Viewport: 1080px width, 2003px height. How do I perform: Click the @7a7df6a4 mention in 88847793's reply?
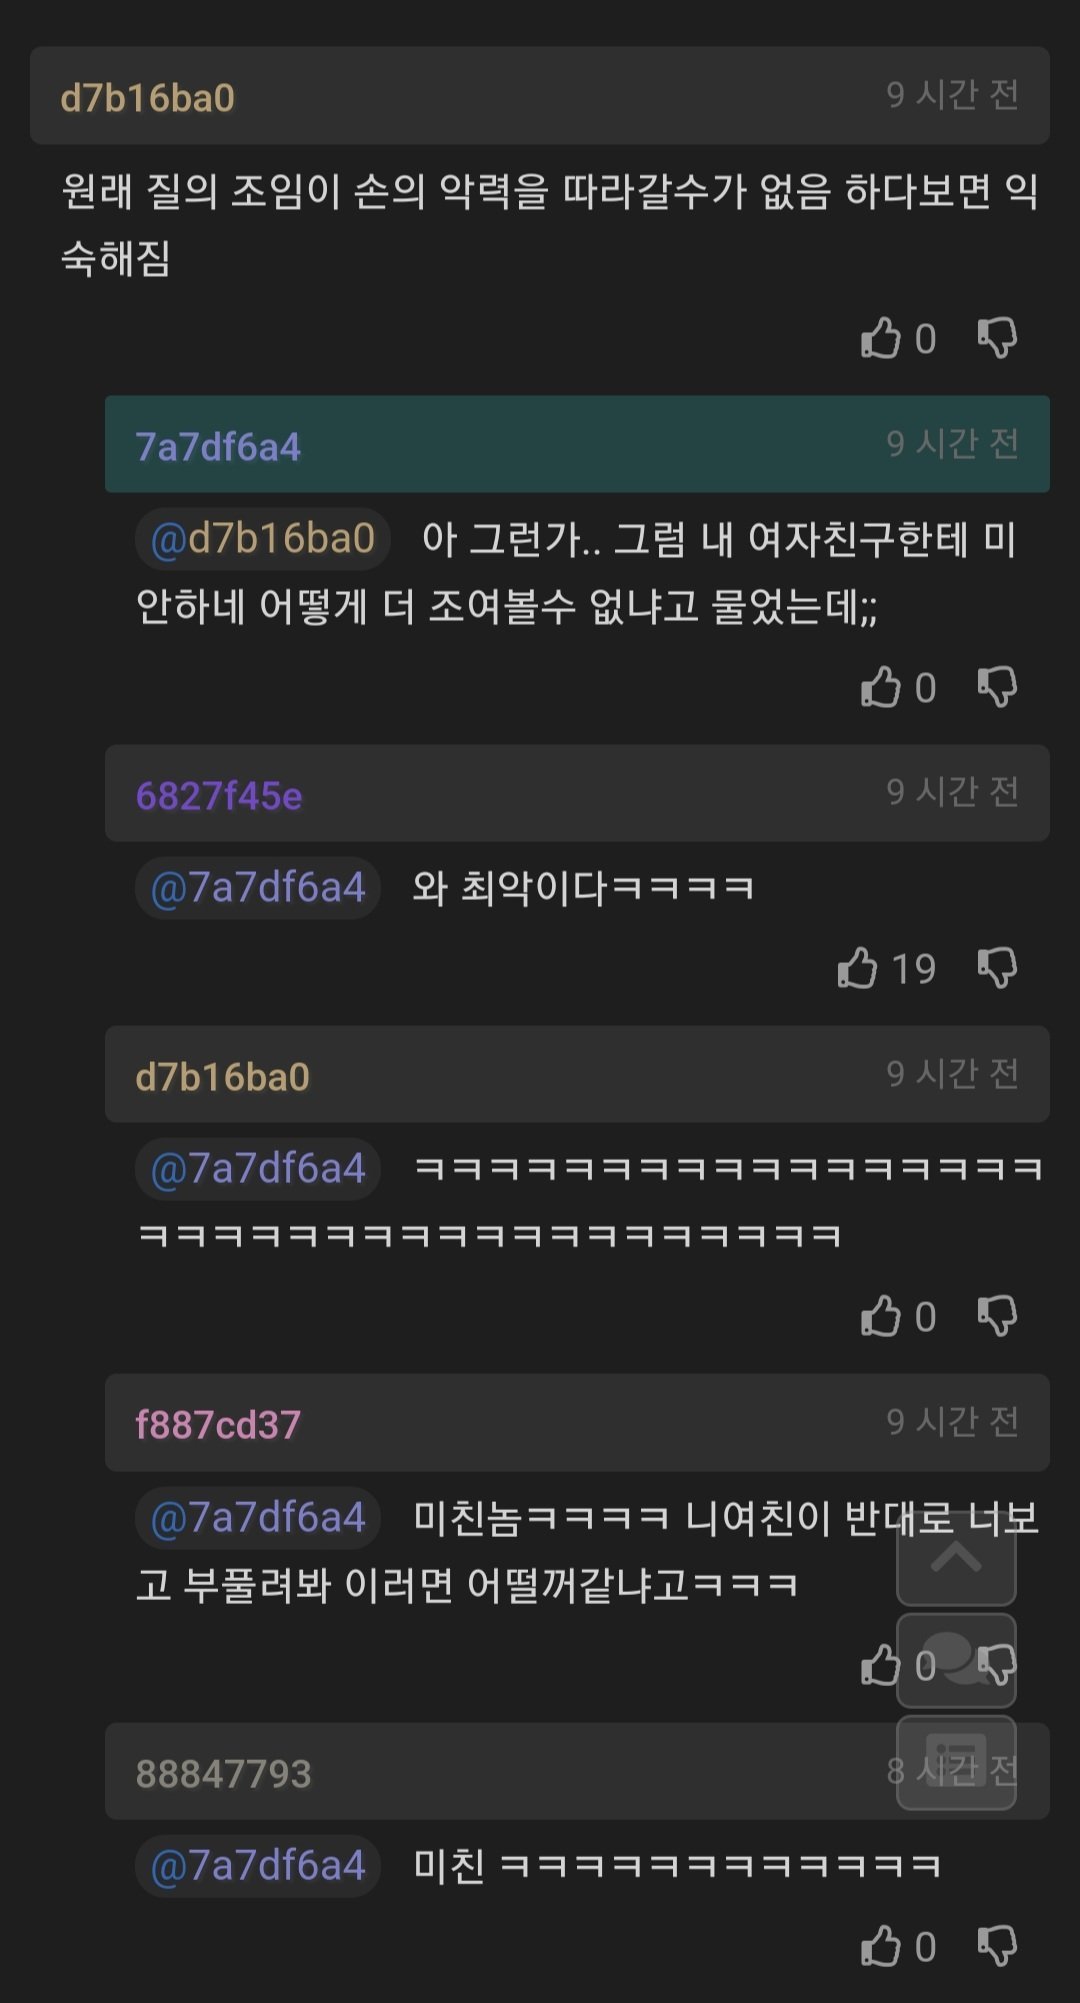coord(258,1866)
